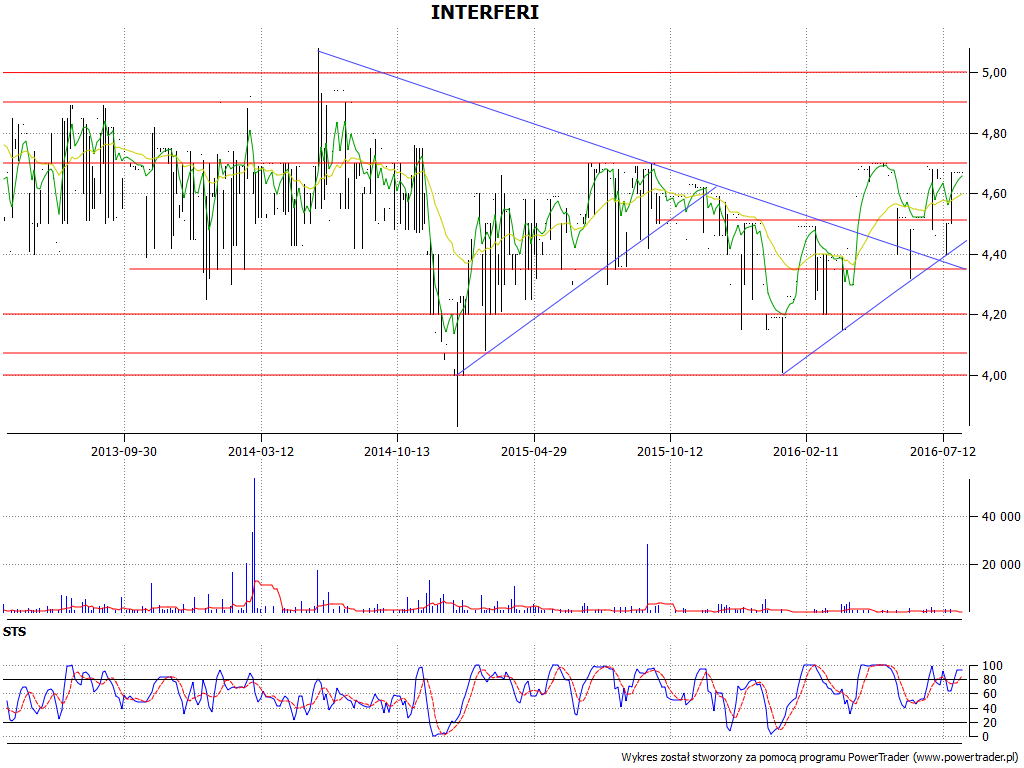Click the 4,00 price axis label
The height and width of the screenshot is (768, 1024).
[x=994, y=376]
